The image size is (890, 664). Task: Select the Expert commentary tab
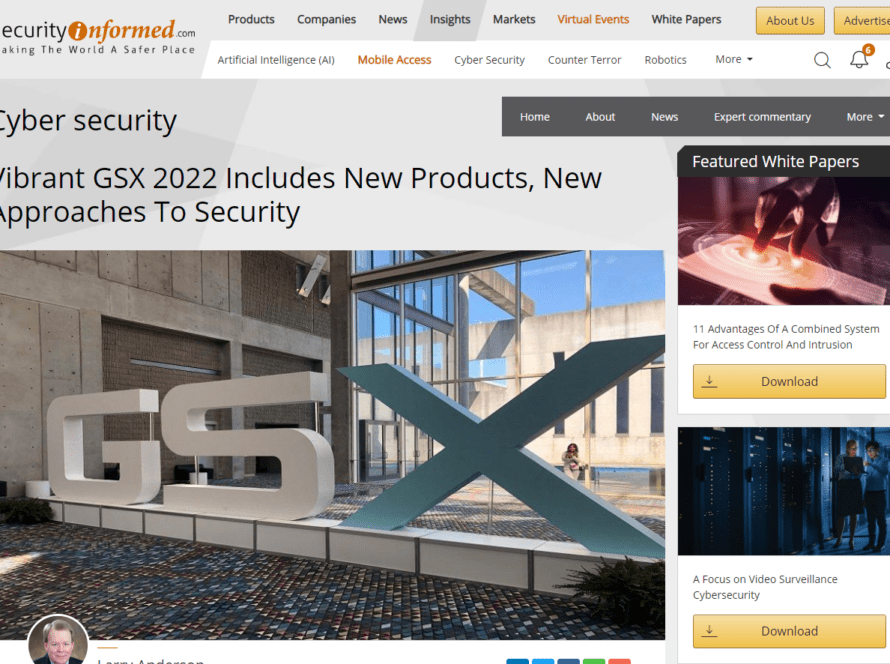[762, 117]
